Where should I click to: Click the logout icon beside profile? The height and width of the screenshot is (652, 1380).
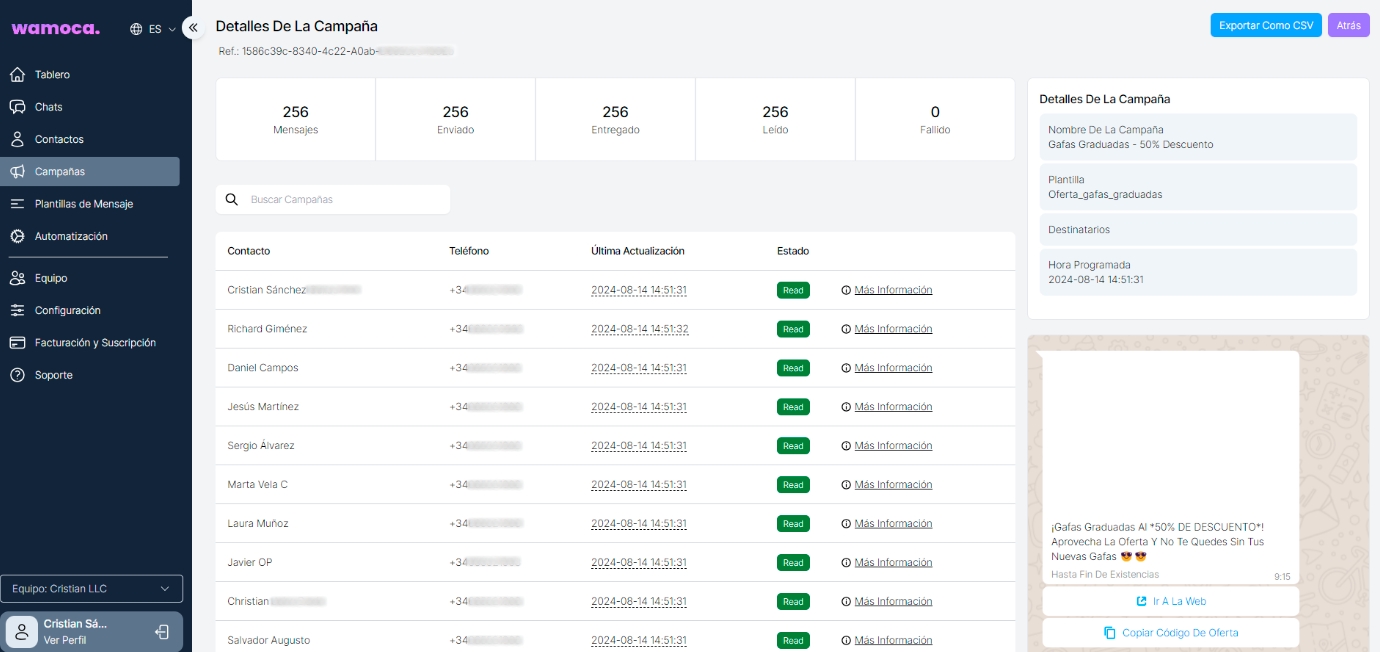tap(162, 632)
